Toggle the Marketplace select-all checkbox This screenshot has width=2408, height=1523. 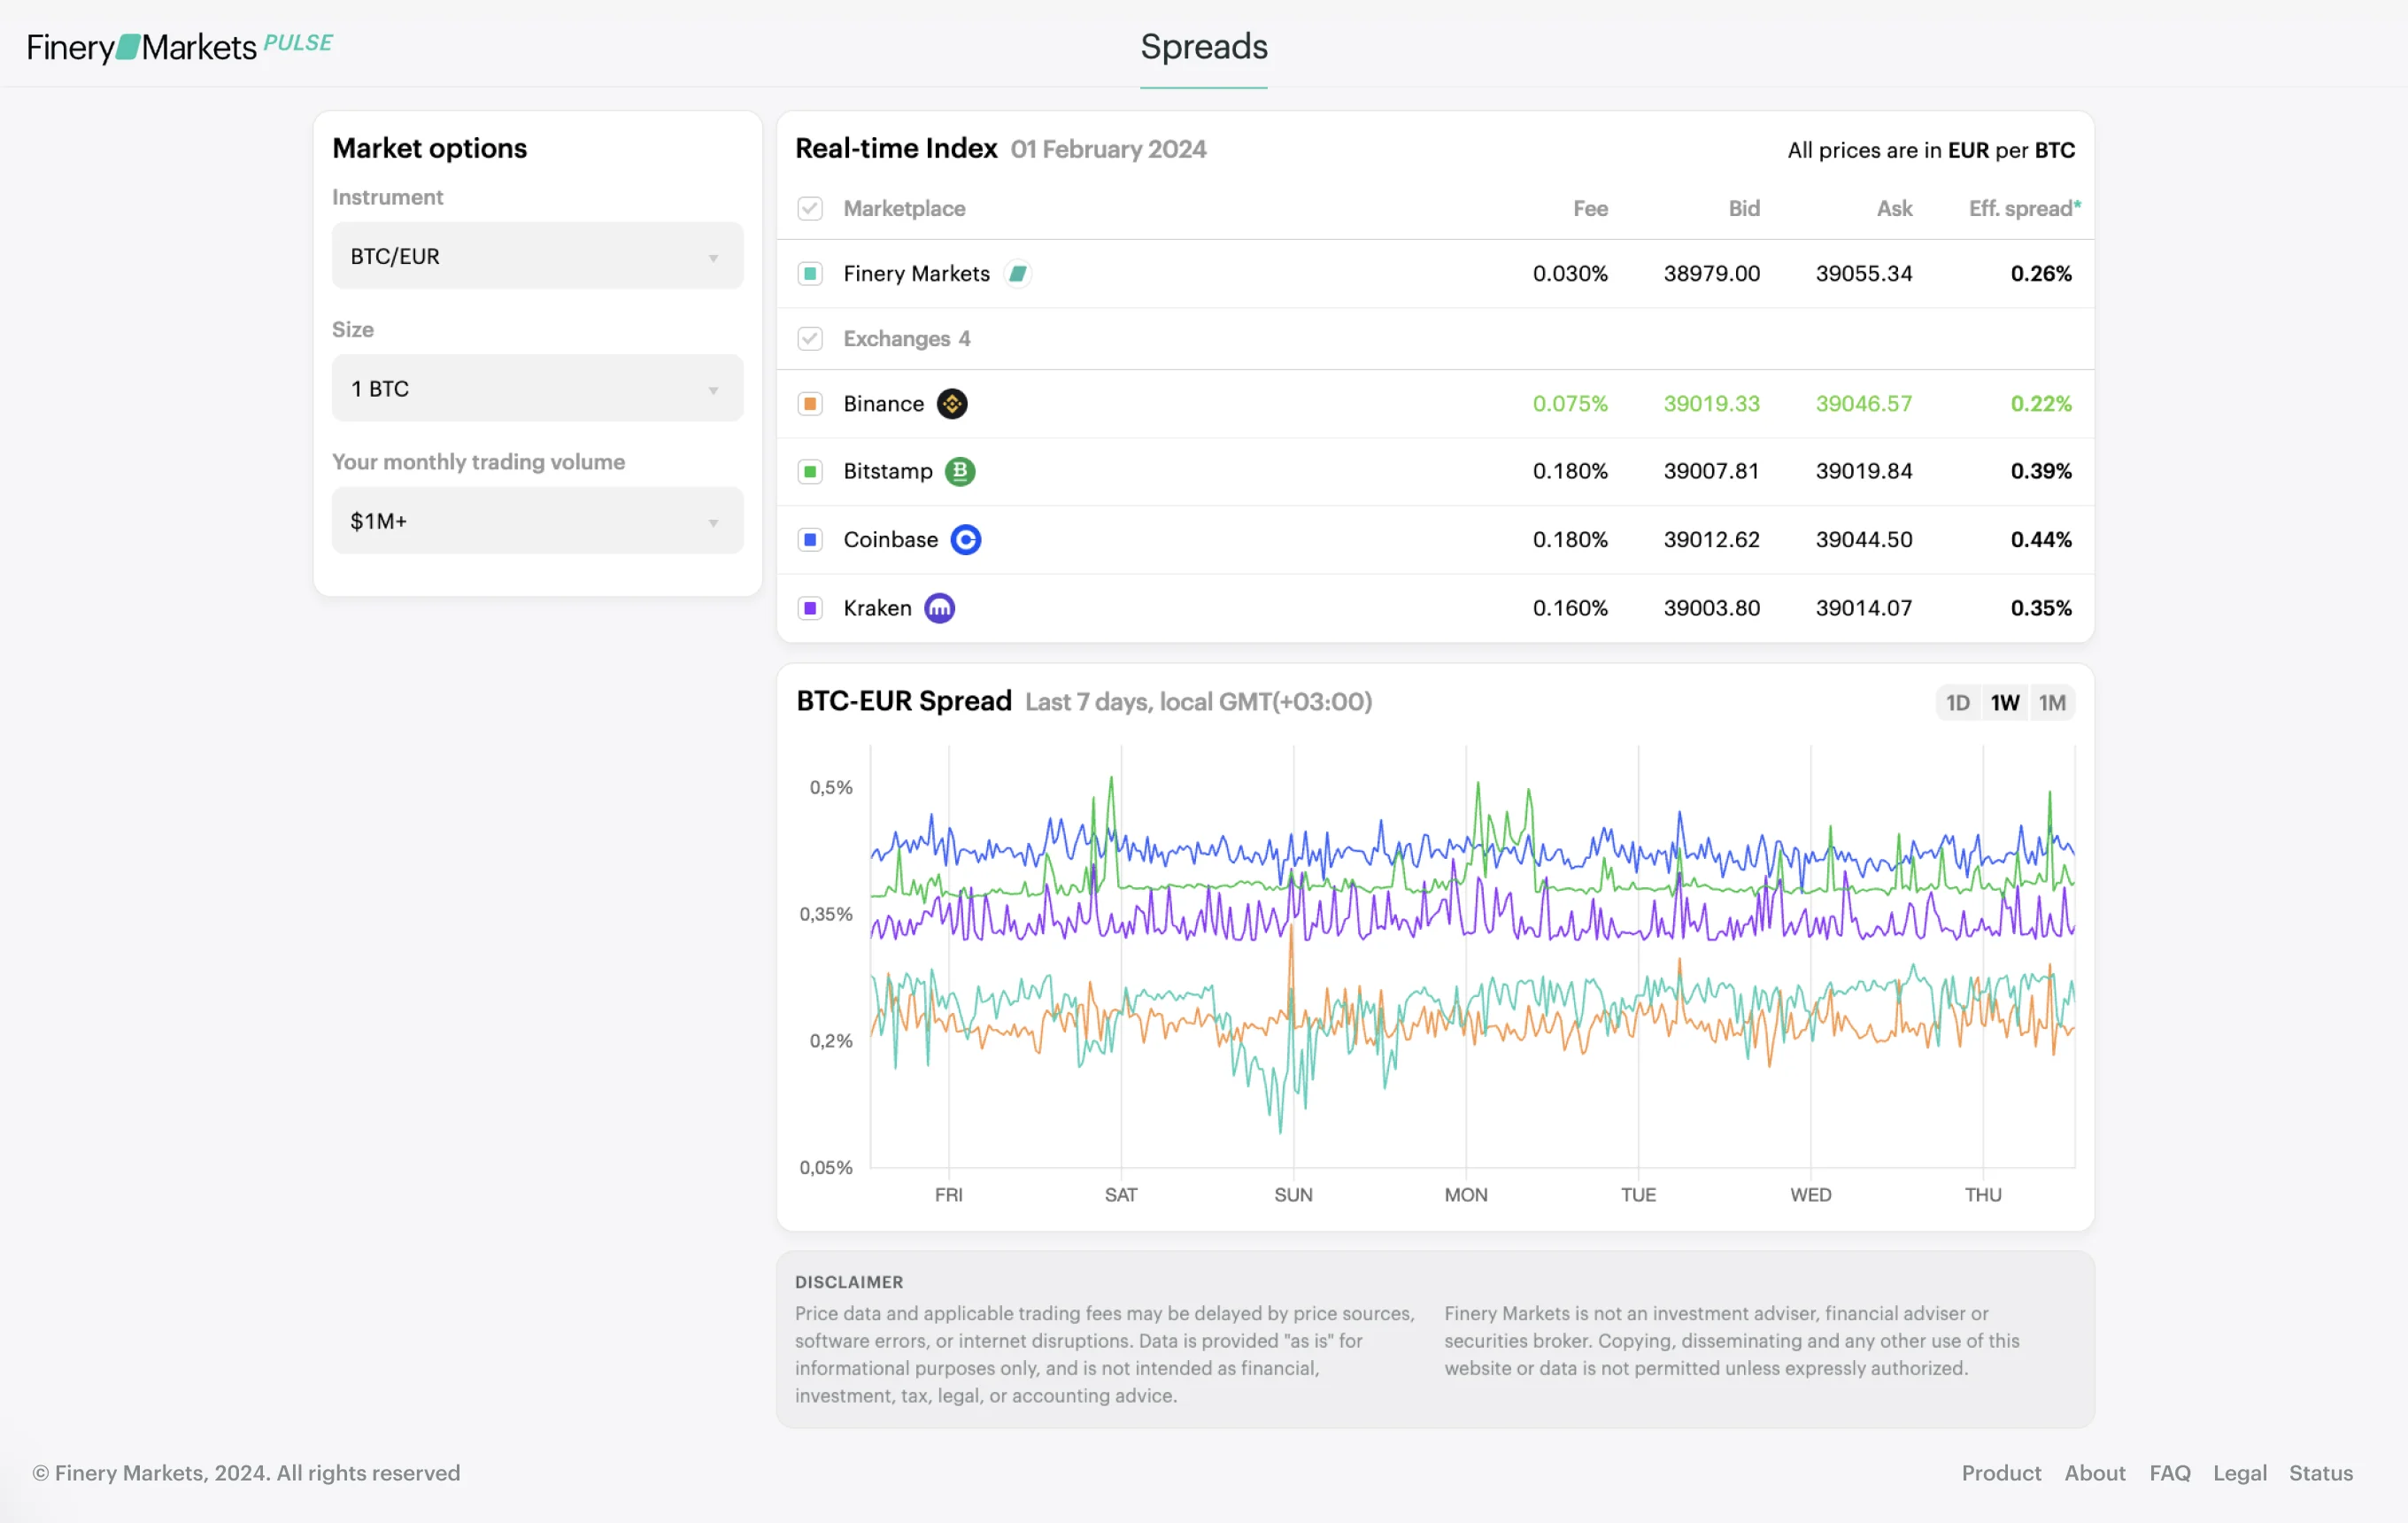(x=810, y=209)
